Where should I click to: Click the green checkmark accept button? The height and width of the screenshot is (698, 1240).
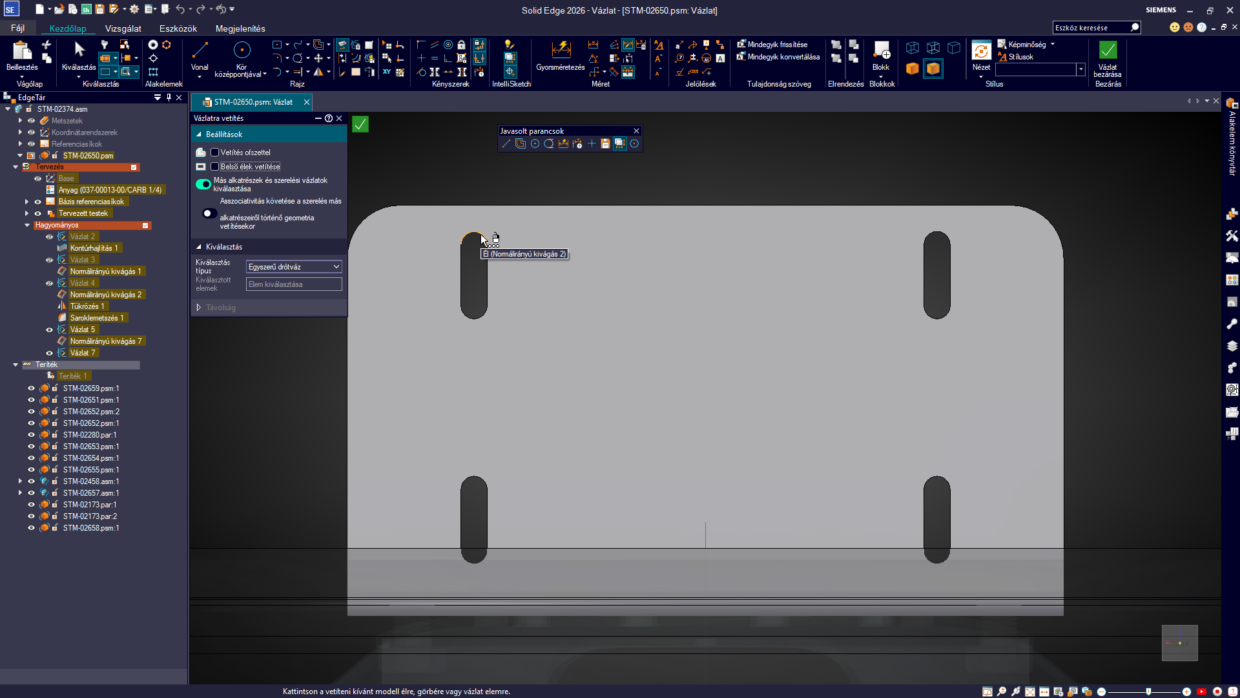pos(360,124)
